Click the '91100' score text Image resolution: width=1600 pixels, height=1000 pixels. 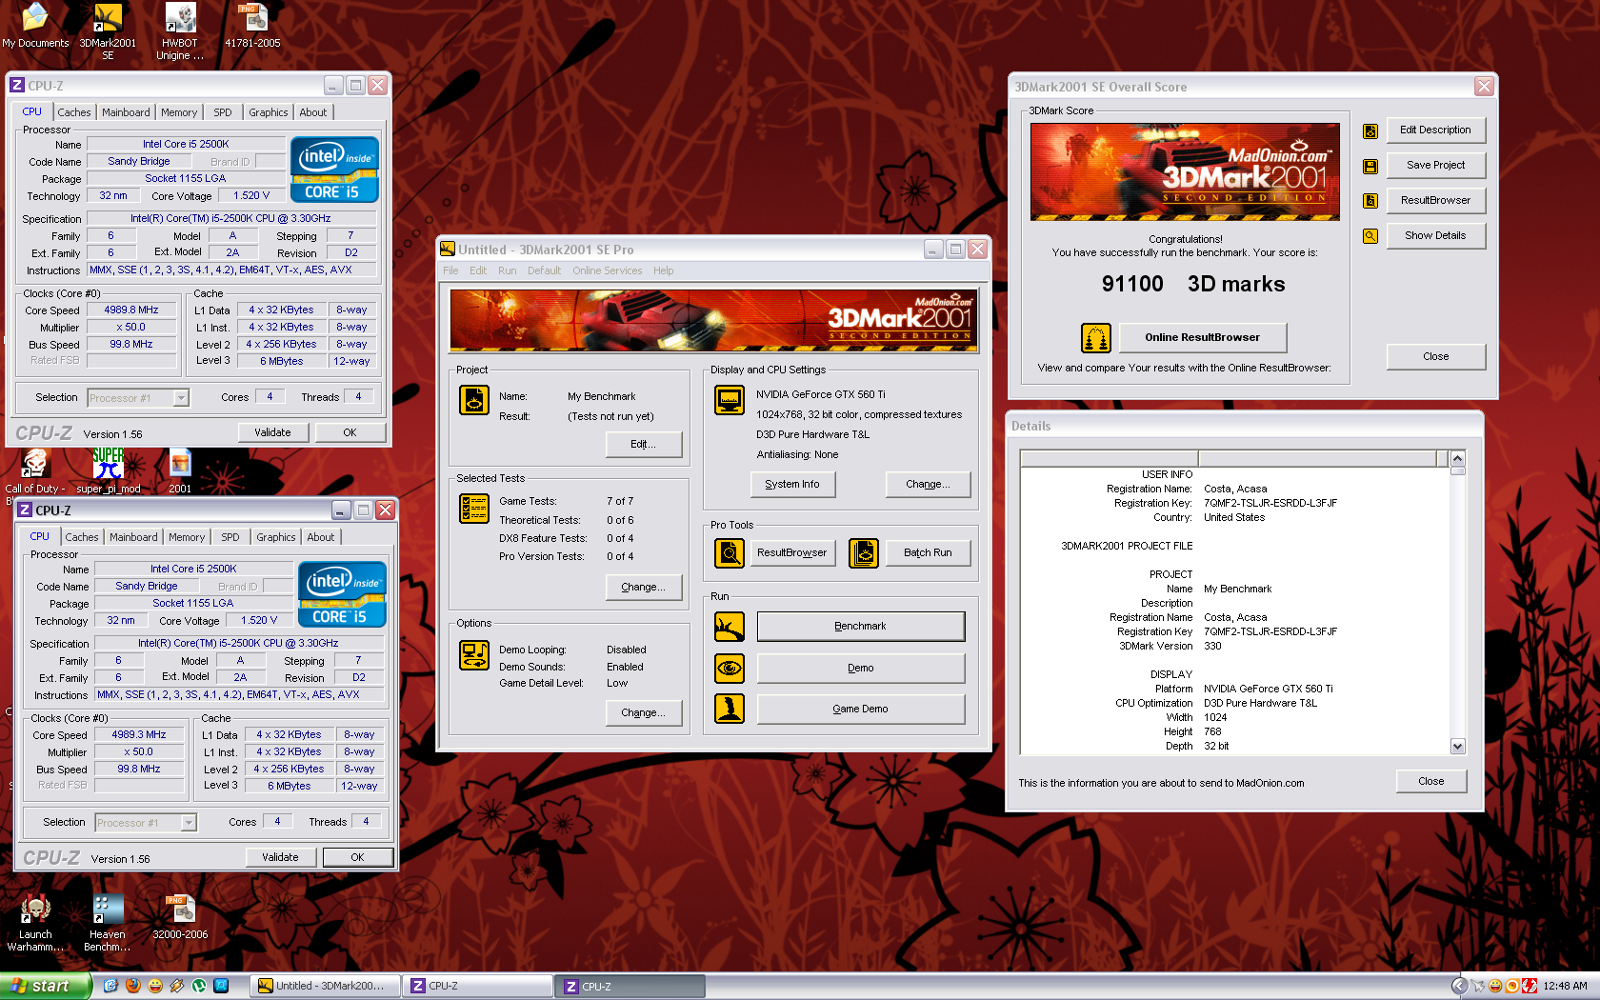(x=1132, y=284)
